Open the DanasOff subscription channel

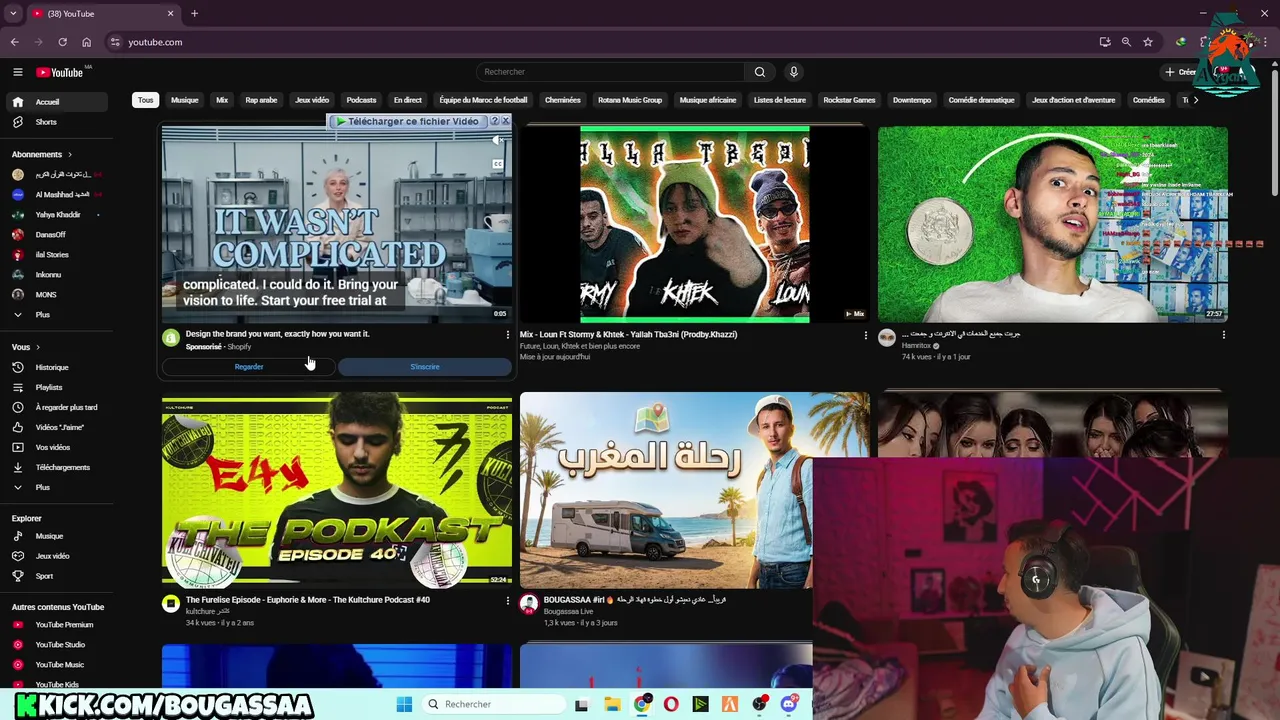pyautogui.click(x=56, y=234)
